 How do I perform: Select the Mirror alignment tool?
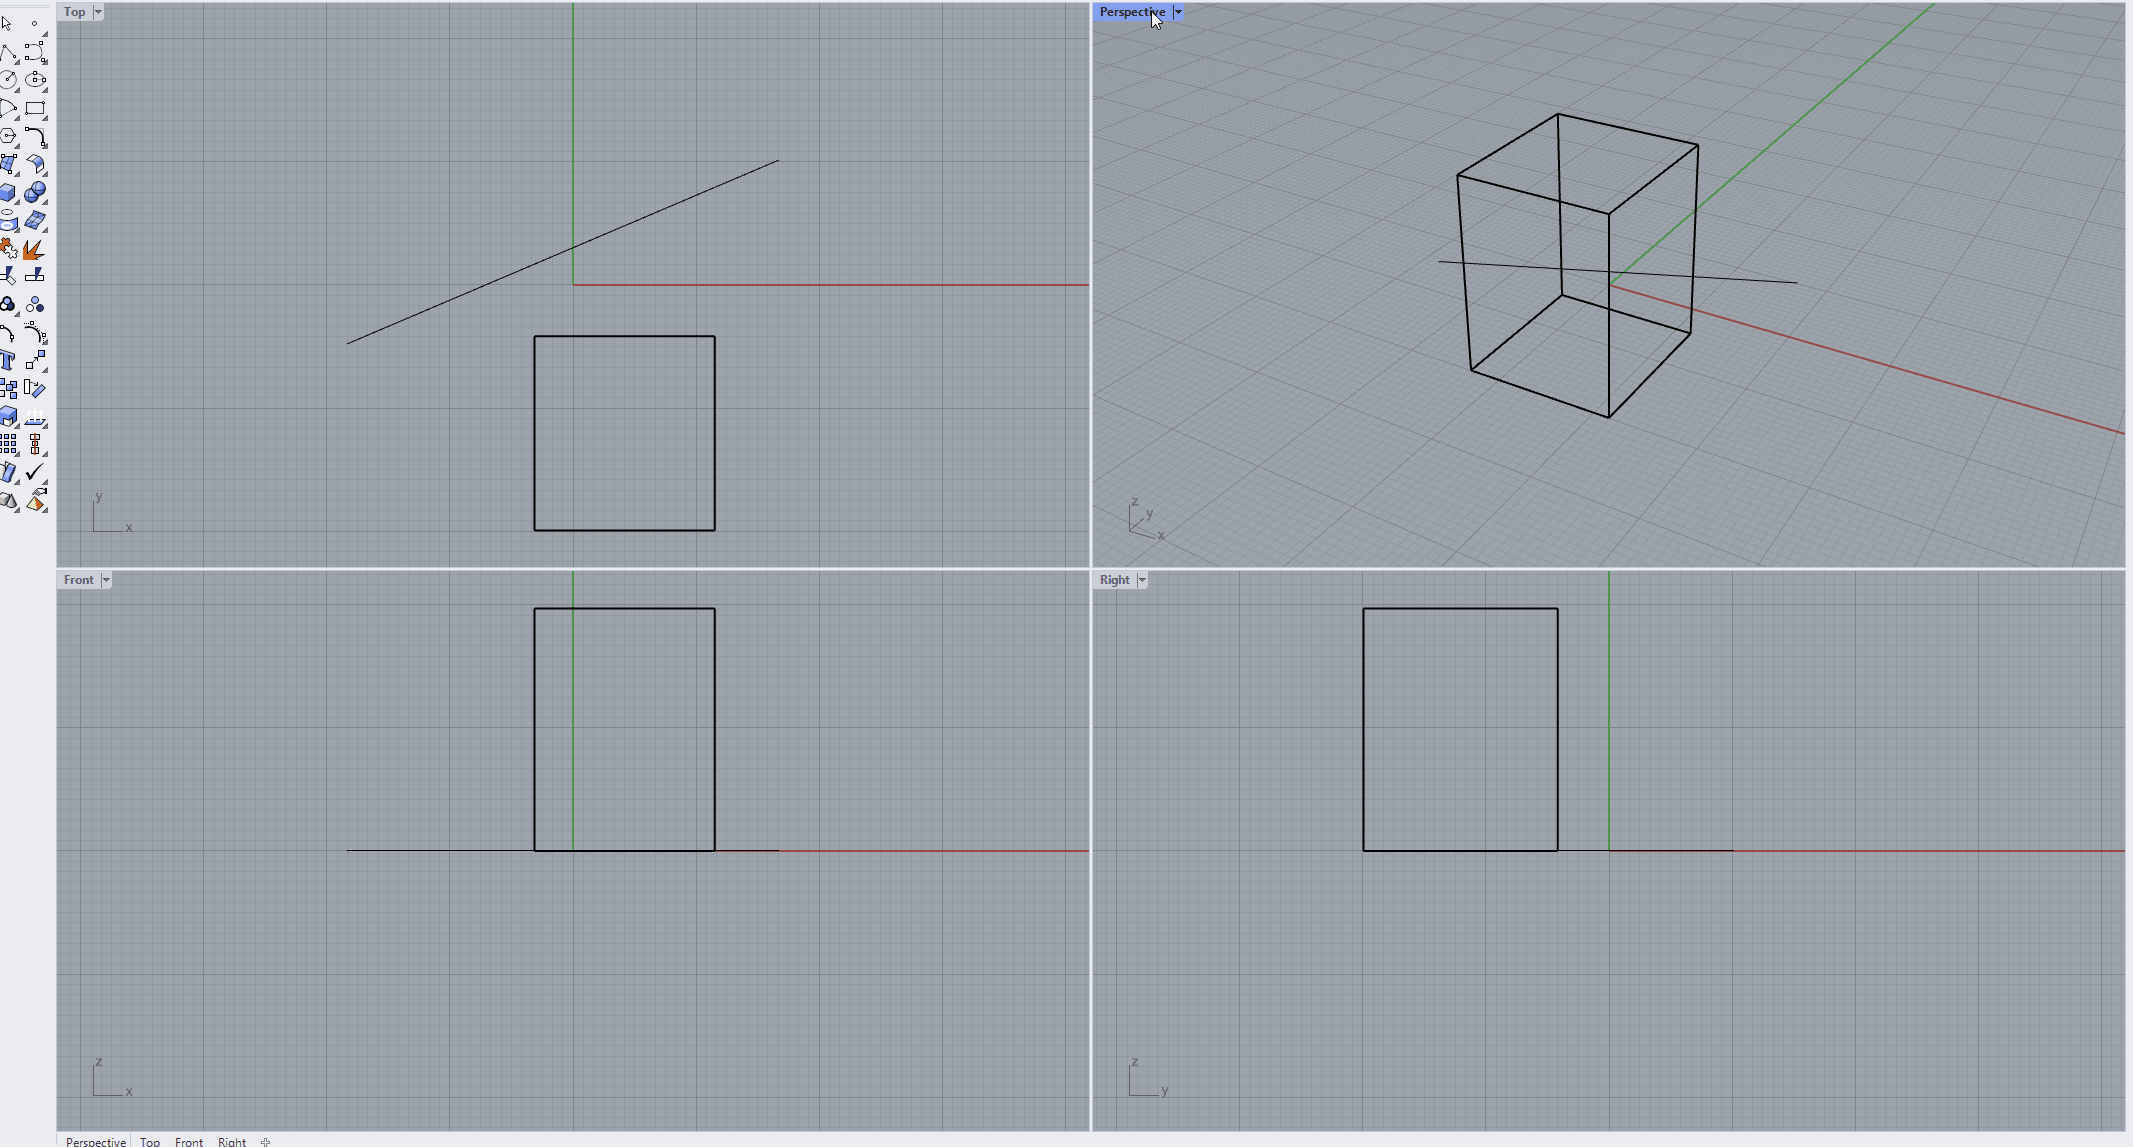pyautogui.click(x=35, y=443)
